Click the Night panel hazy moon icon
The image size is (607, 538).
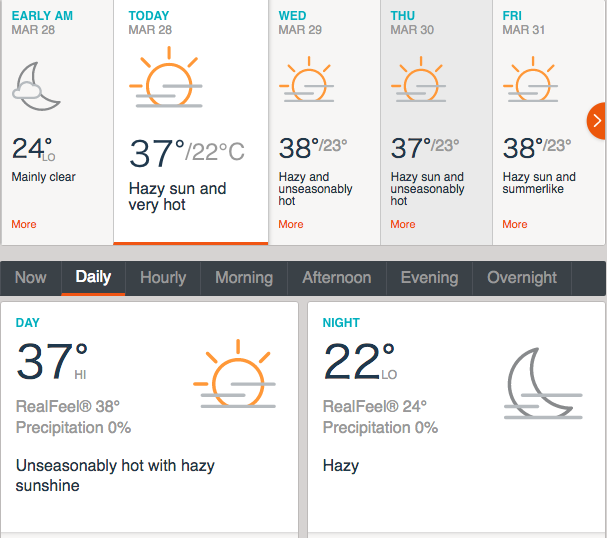[x=544, y=383]
